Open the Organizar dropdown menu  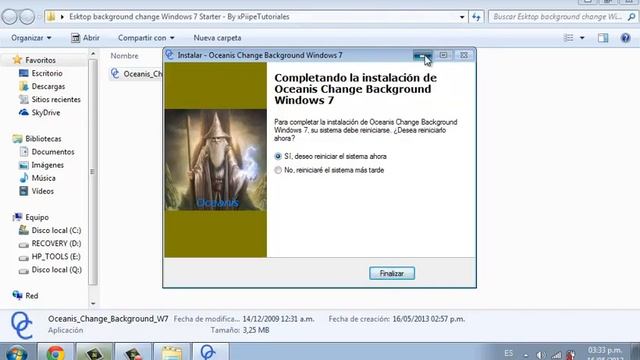pyautogui.click(x=31, y=38)
